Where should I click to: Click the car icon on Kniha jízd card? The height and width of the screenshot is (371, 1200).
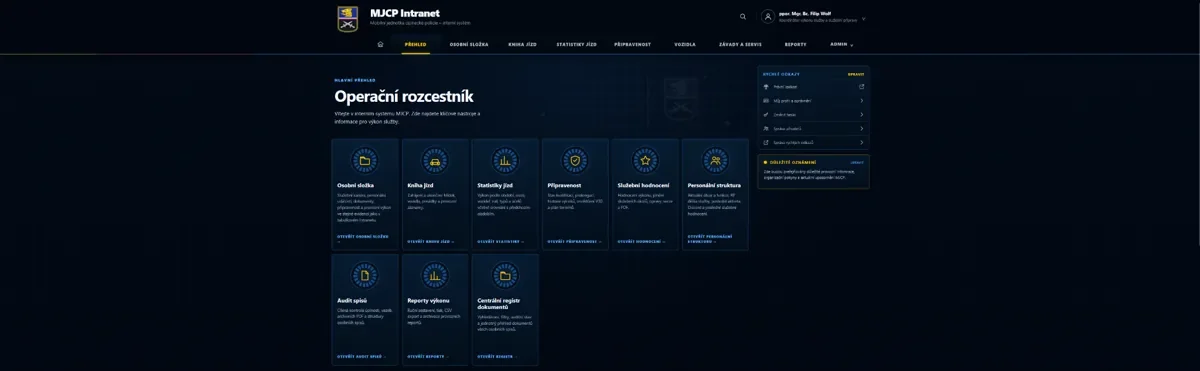click(x=435, y=160)
